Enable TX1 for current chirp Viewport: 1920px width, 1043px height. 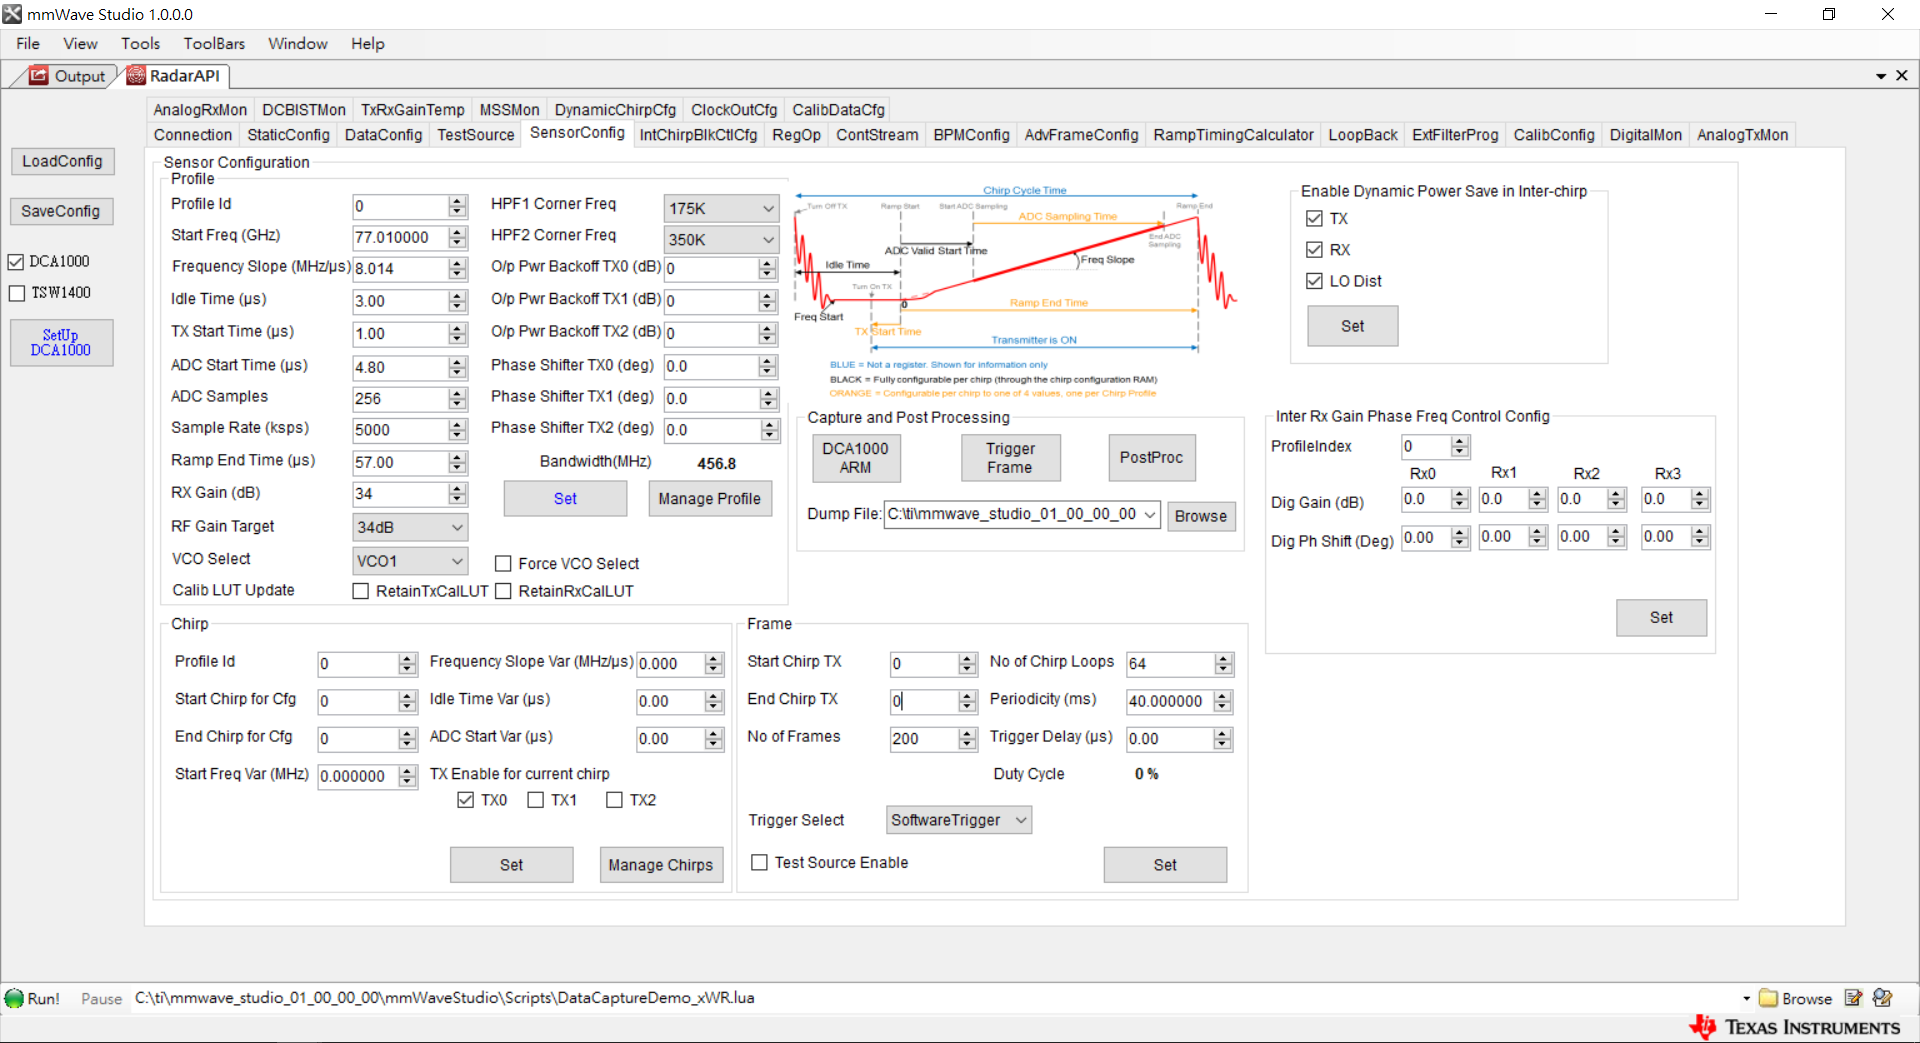coord(537,799)
